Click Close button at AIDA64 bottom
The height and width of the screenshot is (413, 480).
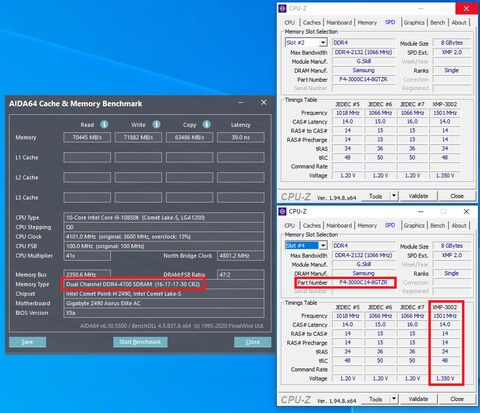coord(252,342)
